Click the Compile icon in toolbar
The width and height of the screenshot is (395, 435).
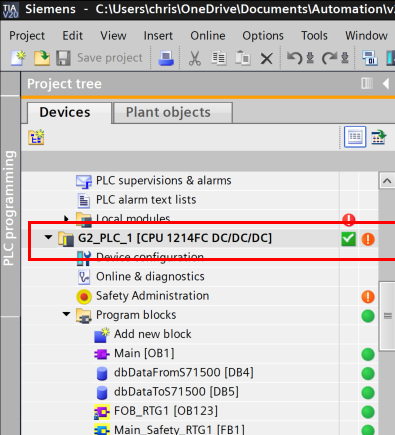pyautogui.click(x=370, y=58)
